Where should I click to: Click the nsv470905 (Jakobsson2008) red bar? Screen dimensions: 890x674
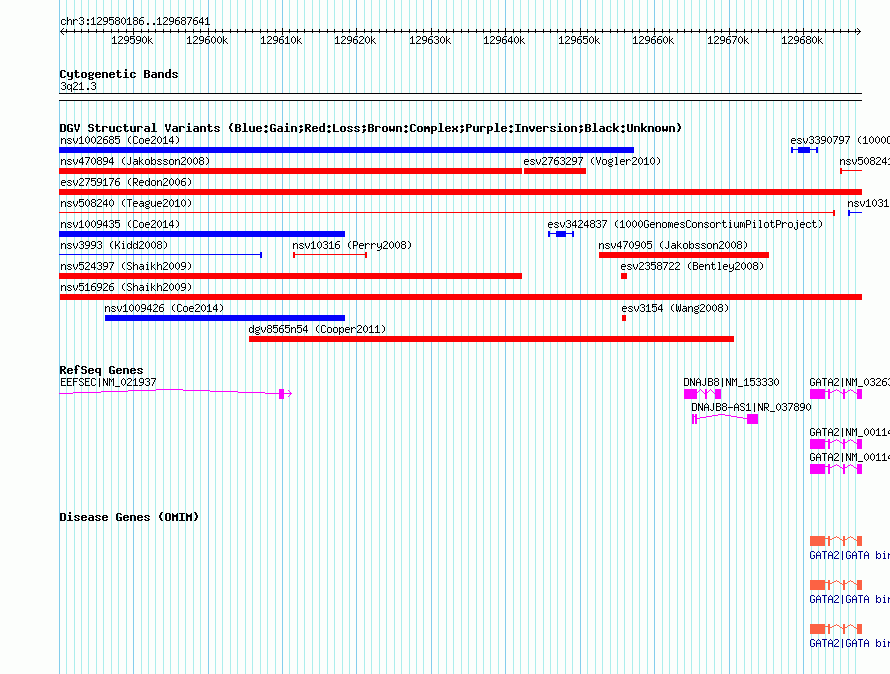pyautogui.click(x=684, y=255)
